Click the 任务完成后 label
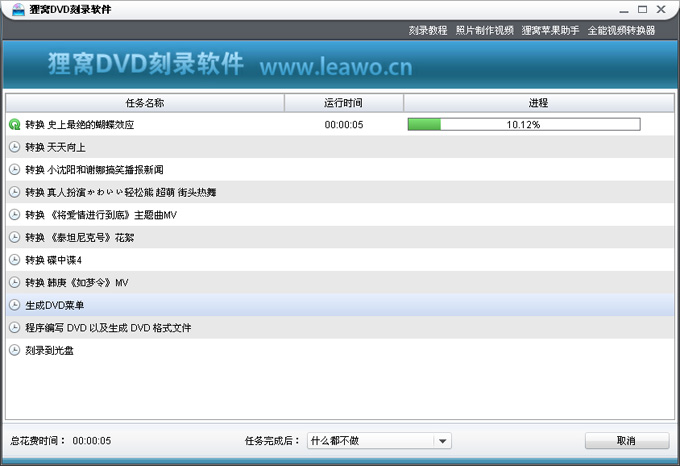The image size is (680, 466). 272,441
